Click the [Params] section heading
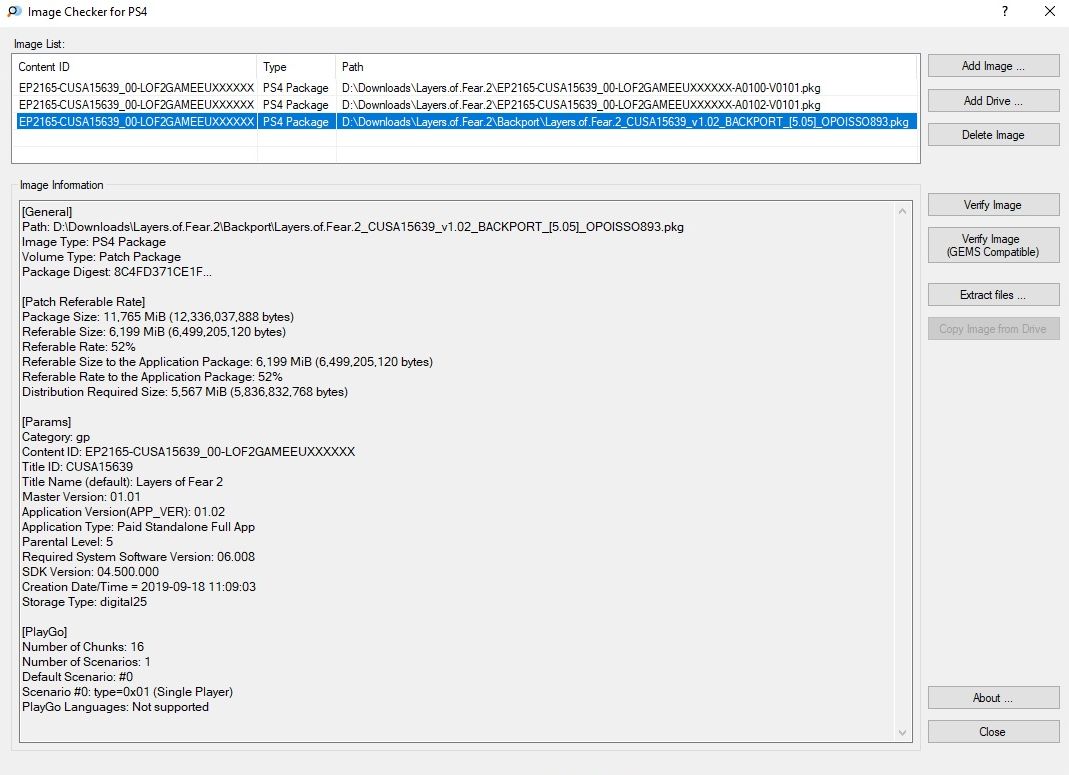1069x775 pixels. click(x=46, y=422)
